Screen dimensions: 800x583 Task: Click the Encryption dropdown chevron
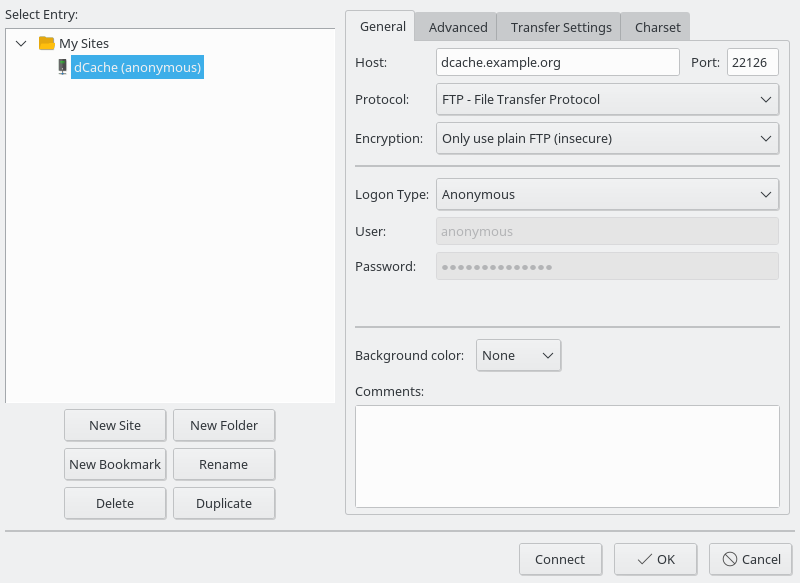coord(766,138)
